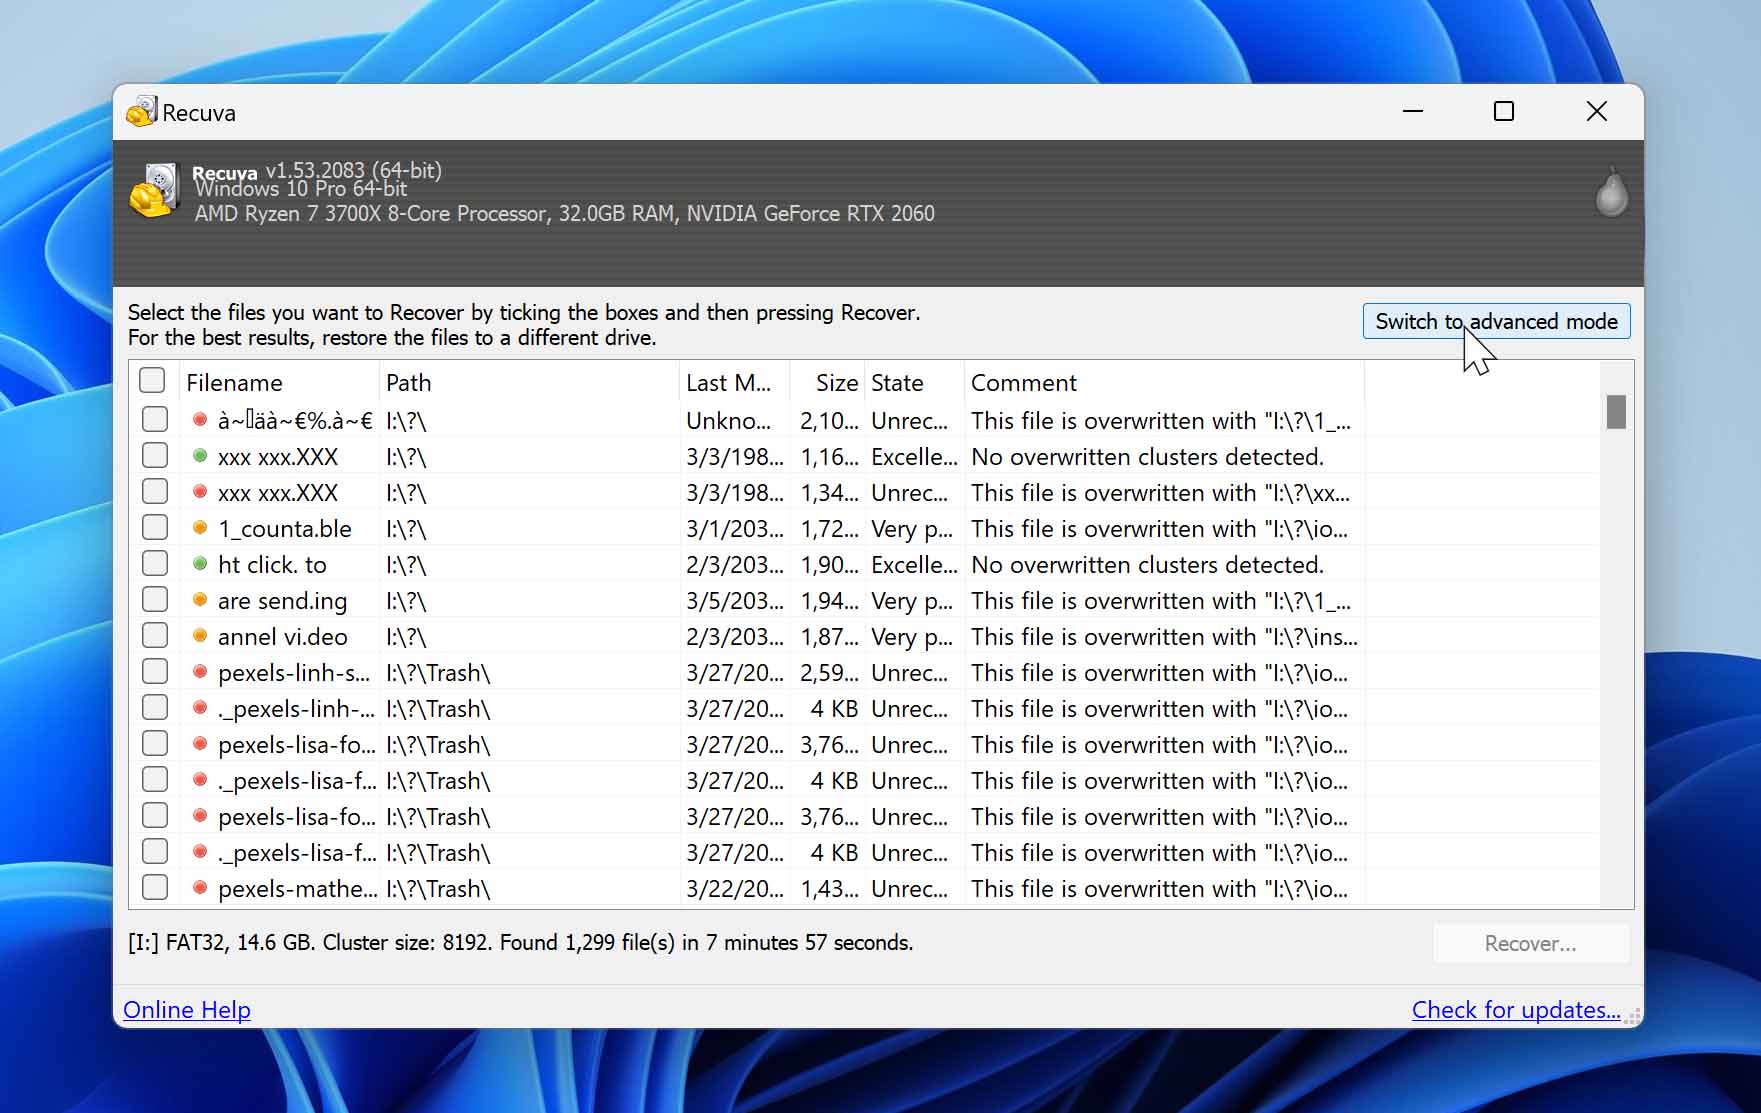Click orange status dot of are send.ing
1761x1113 pixels.
tap(200, 600)
